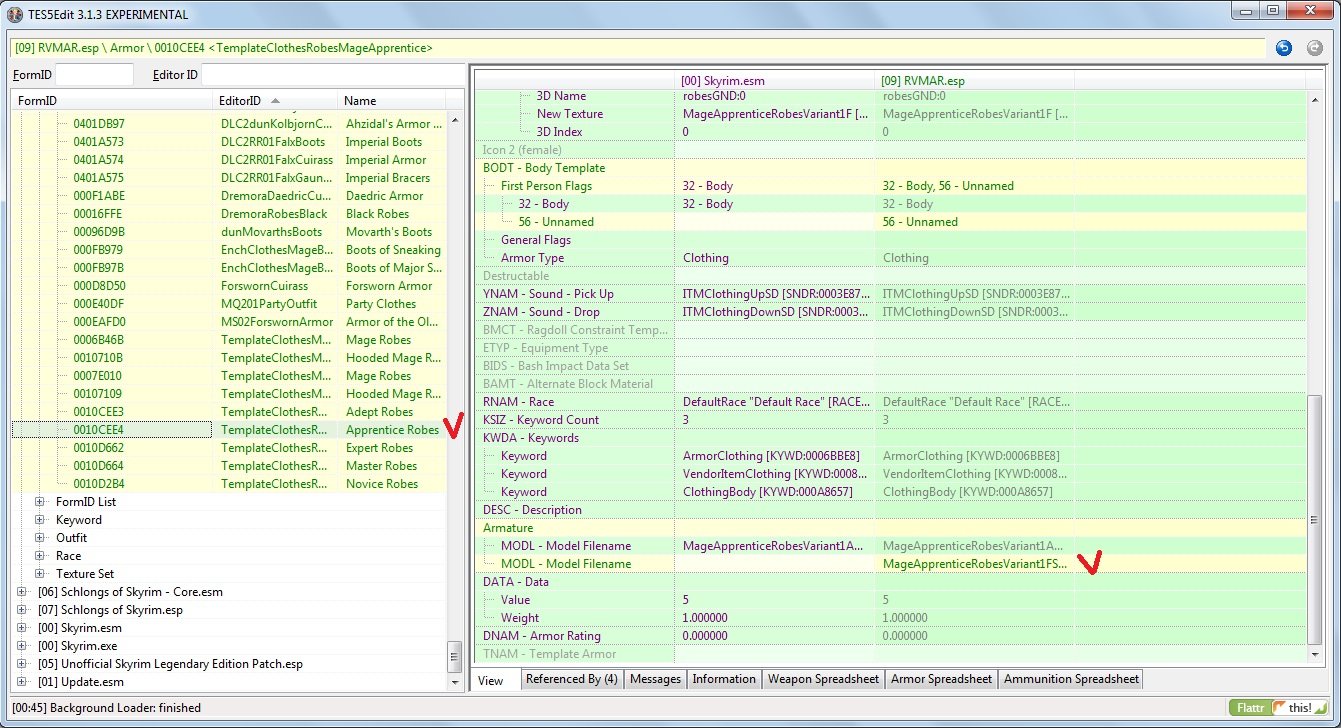The height and width of the screenshot is (728, 1341).
Task: Expand the [00] Skyrim.esm plugin
Action: click(x=22, y=628)
